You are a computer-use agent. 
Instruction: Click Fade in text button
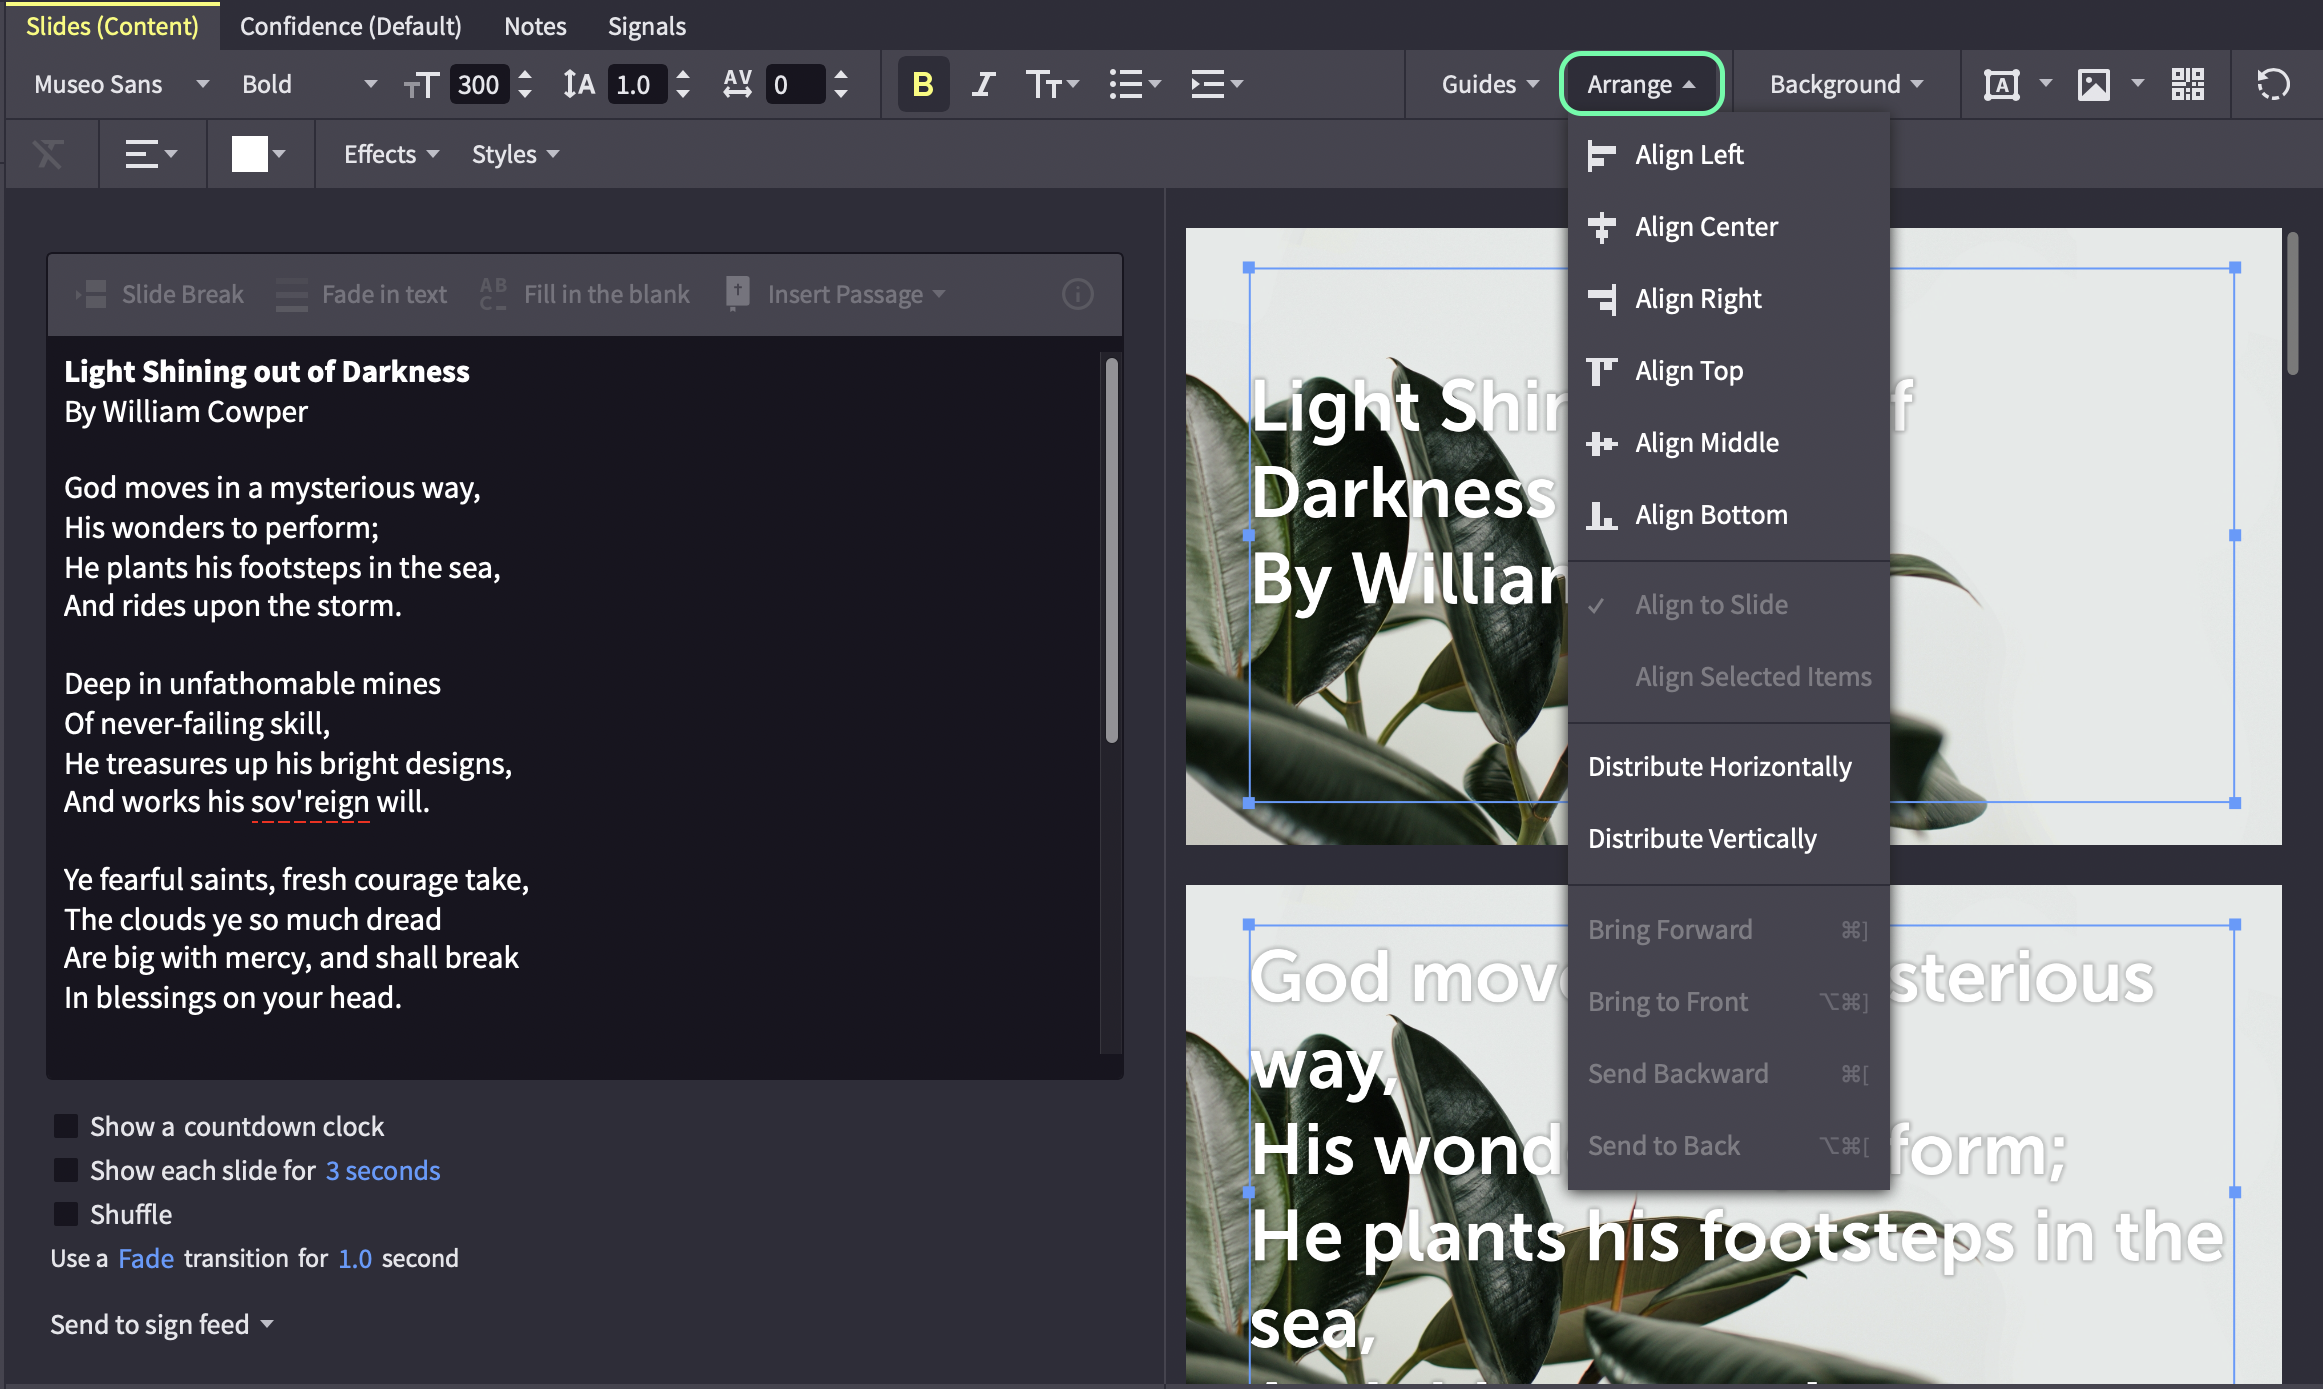coord(361,294)
